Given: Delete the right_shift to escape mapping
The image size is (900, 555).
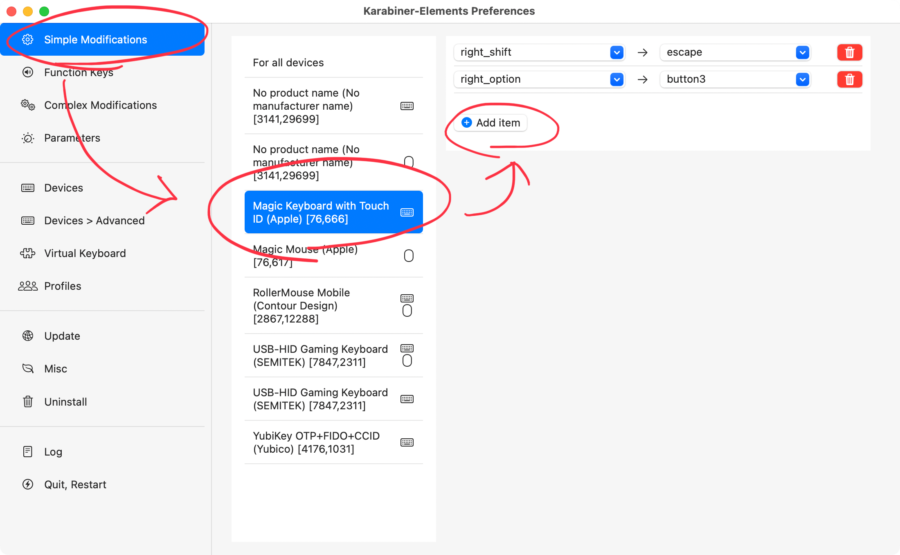Looking at the screenshot, I should (x=849, y=52).
